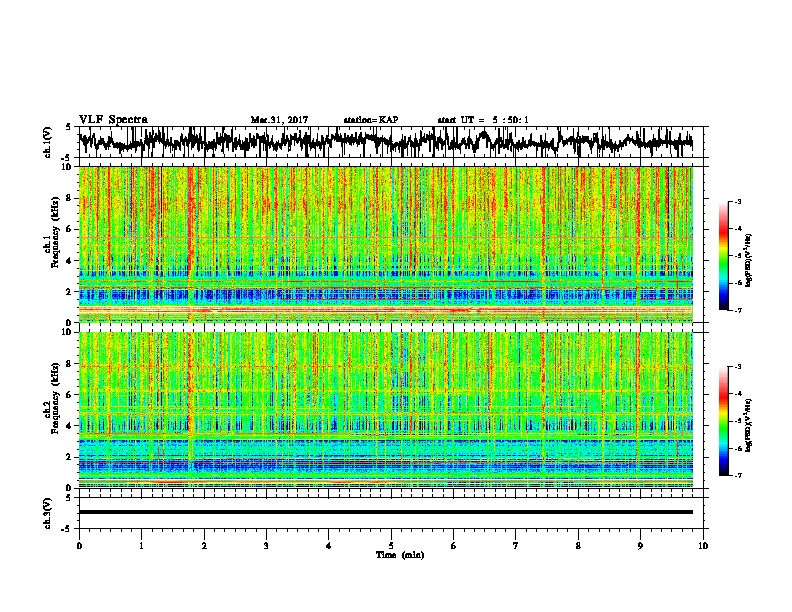Click the time axis tick label "10"
The width and height of the screenshot is (792, 612).
[703, 546]
